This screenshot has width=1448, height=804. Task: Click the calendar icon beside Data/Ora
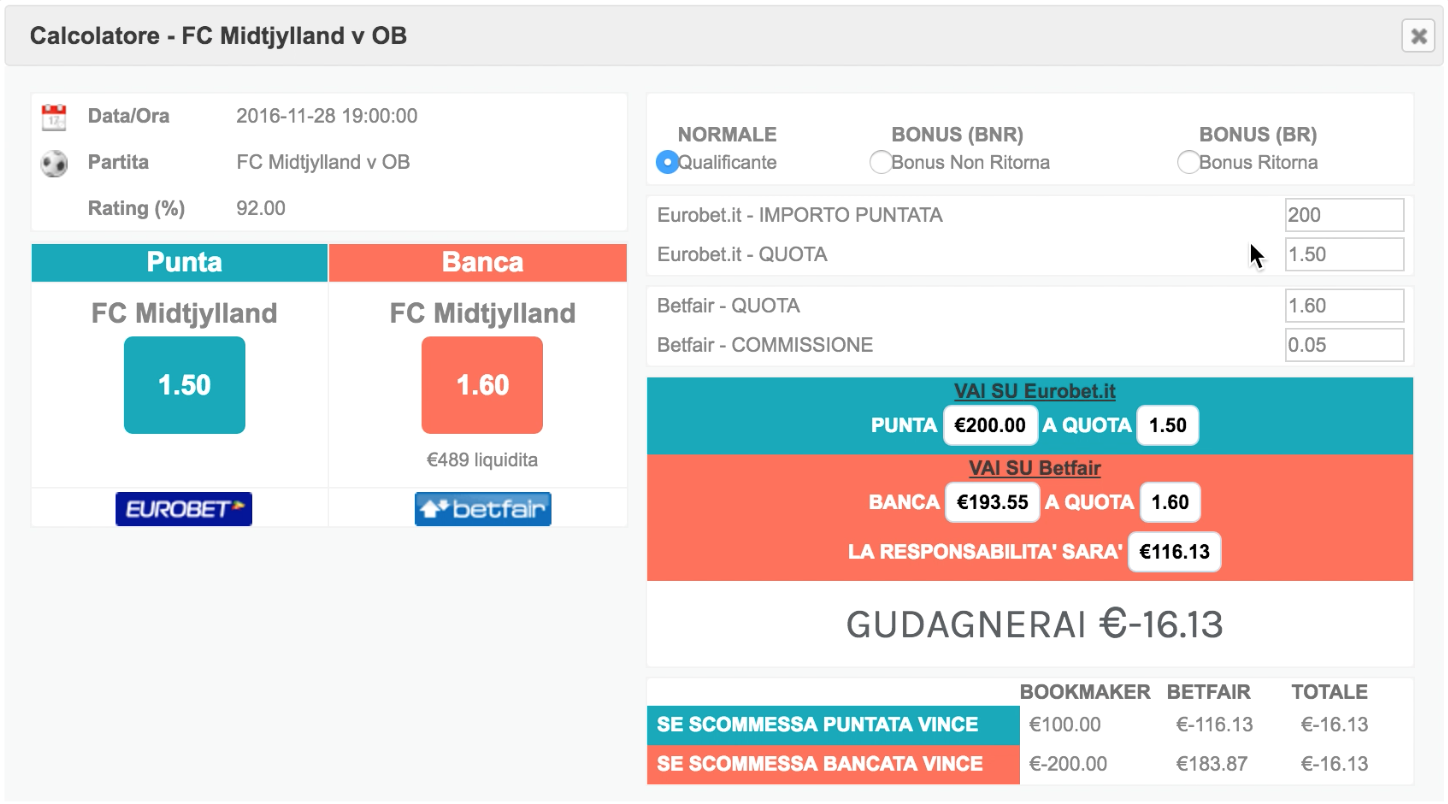[x=54, y=117]
